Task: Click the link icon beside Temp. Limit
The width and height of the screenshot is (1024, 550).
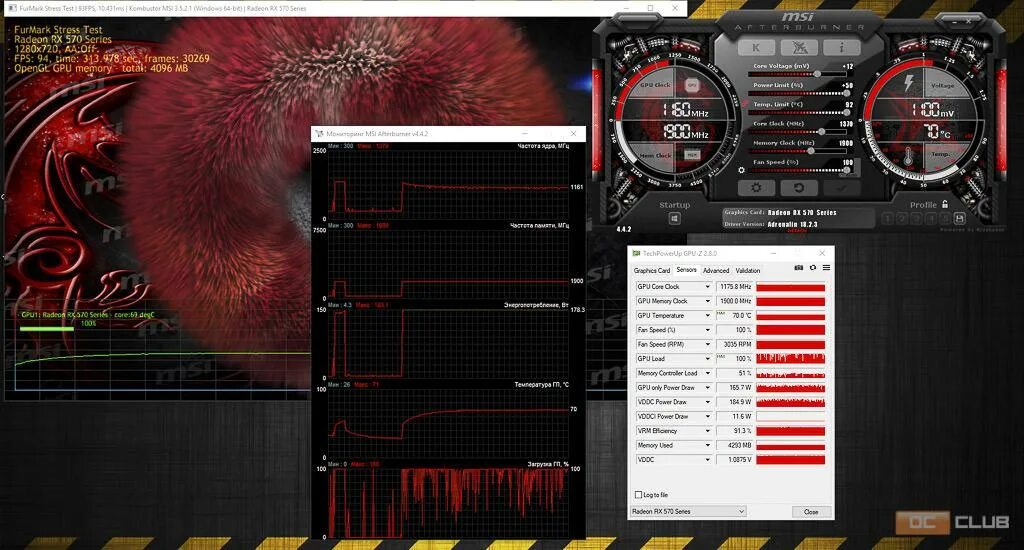Action: coord(744,104)
